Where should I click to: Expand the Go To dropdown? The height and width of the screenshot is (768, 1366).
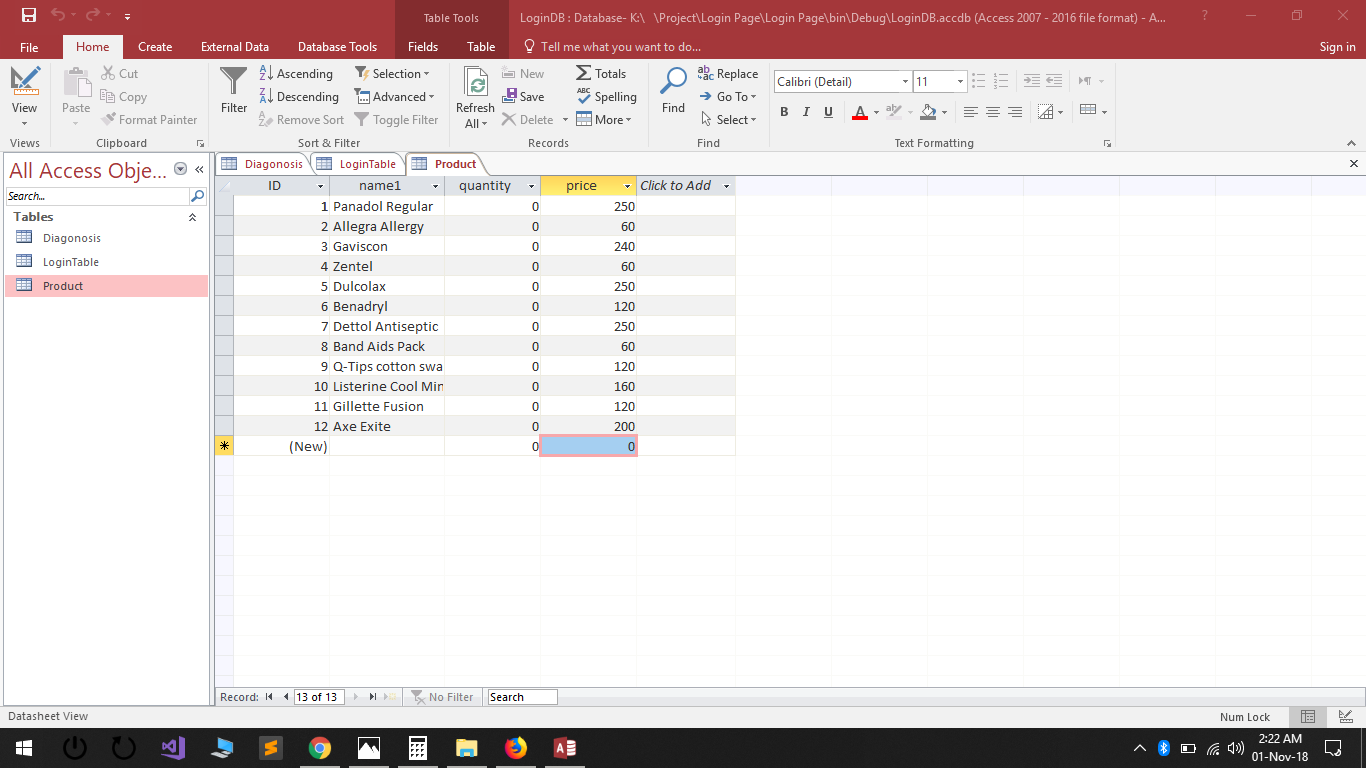pyautogui.click(x=728, y=97)
